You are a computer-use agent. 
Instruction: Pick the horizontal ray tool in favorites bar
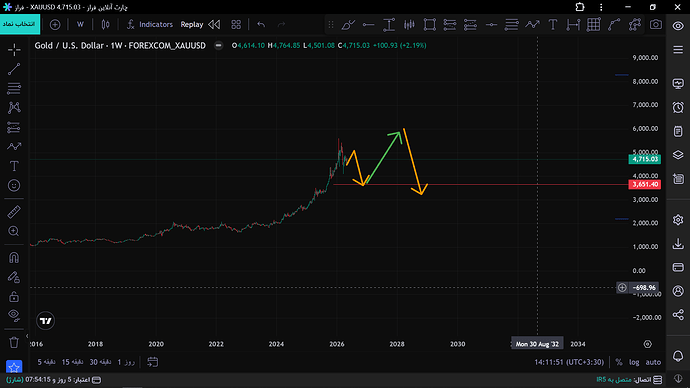491,25
